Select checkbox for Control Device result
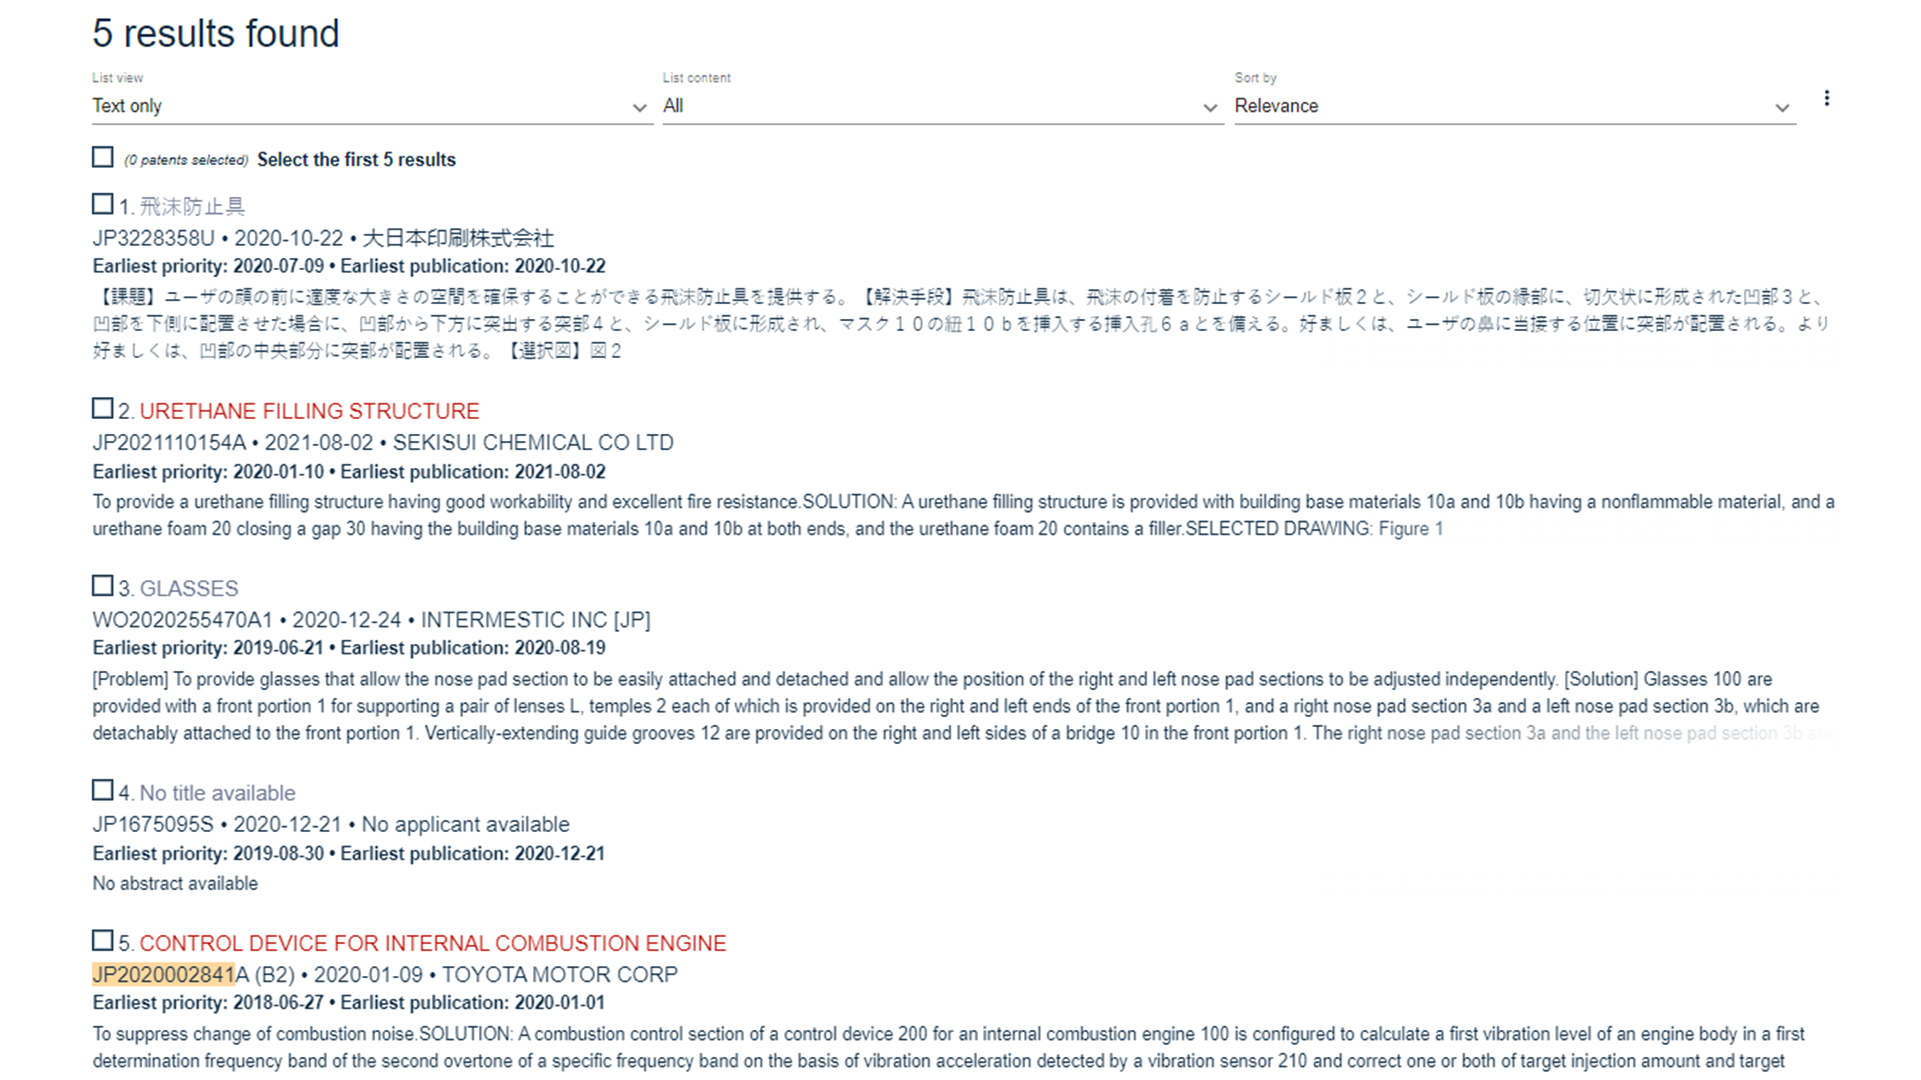Screen dimensions: 1921x1080 (x=102, y=940)
